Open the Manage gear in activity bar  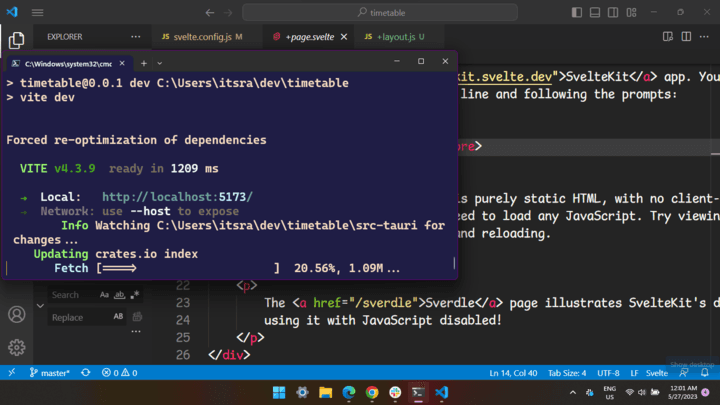pyautogui.click(x=16, y=348)
